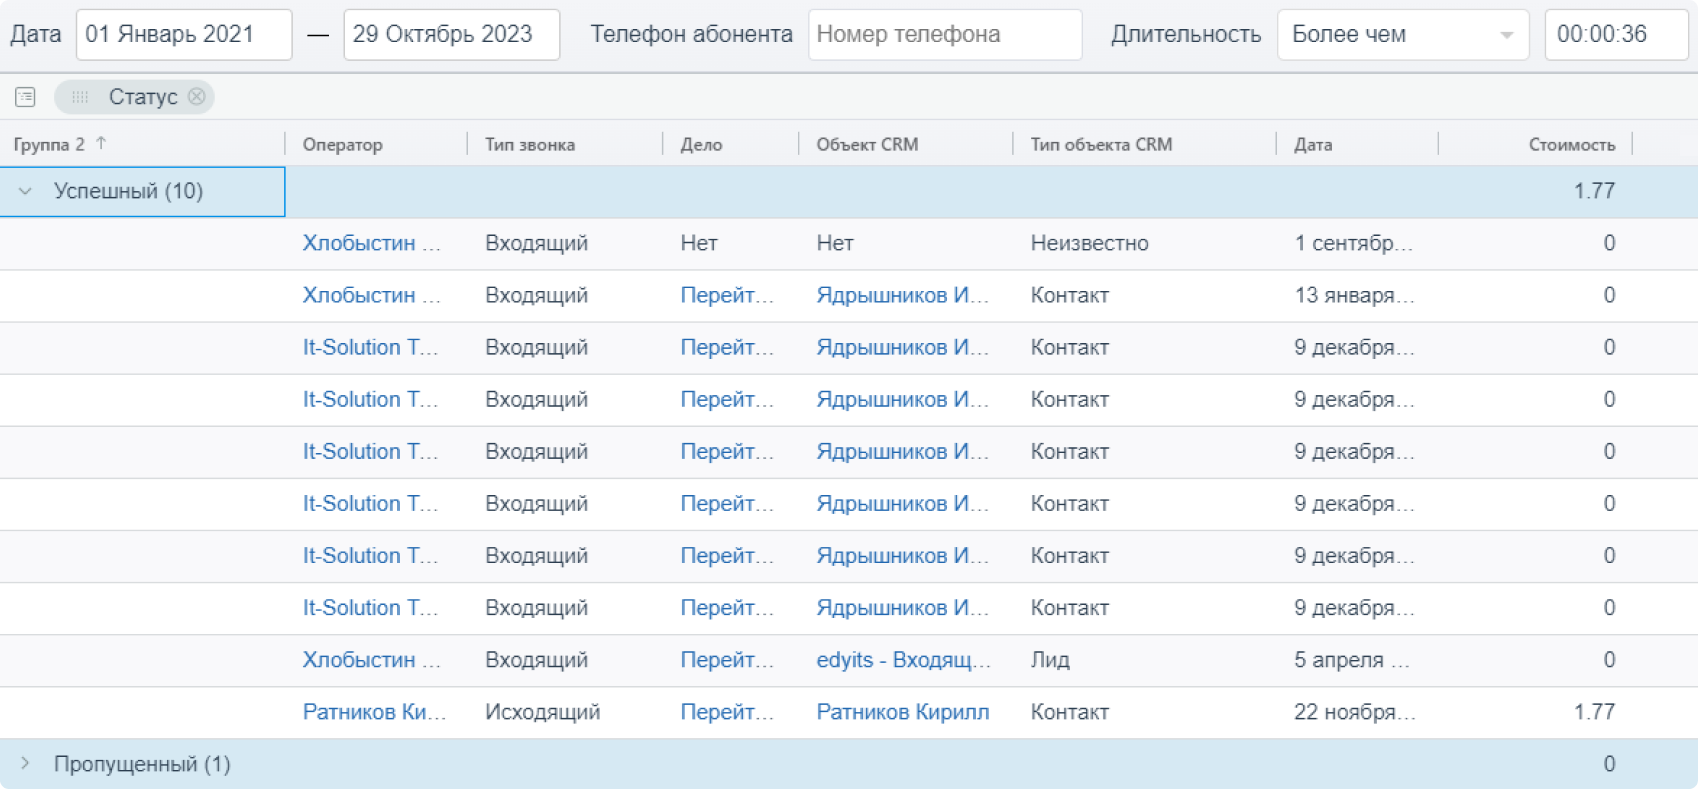
Task: Open the Ратников Ки… operator link
Action: [374, 712]
